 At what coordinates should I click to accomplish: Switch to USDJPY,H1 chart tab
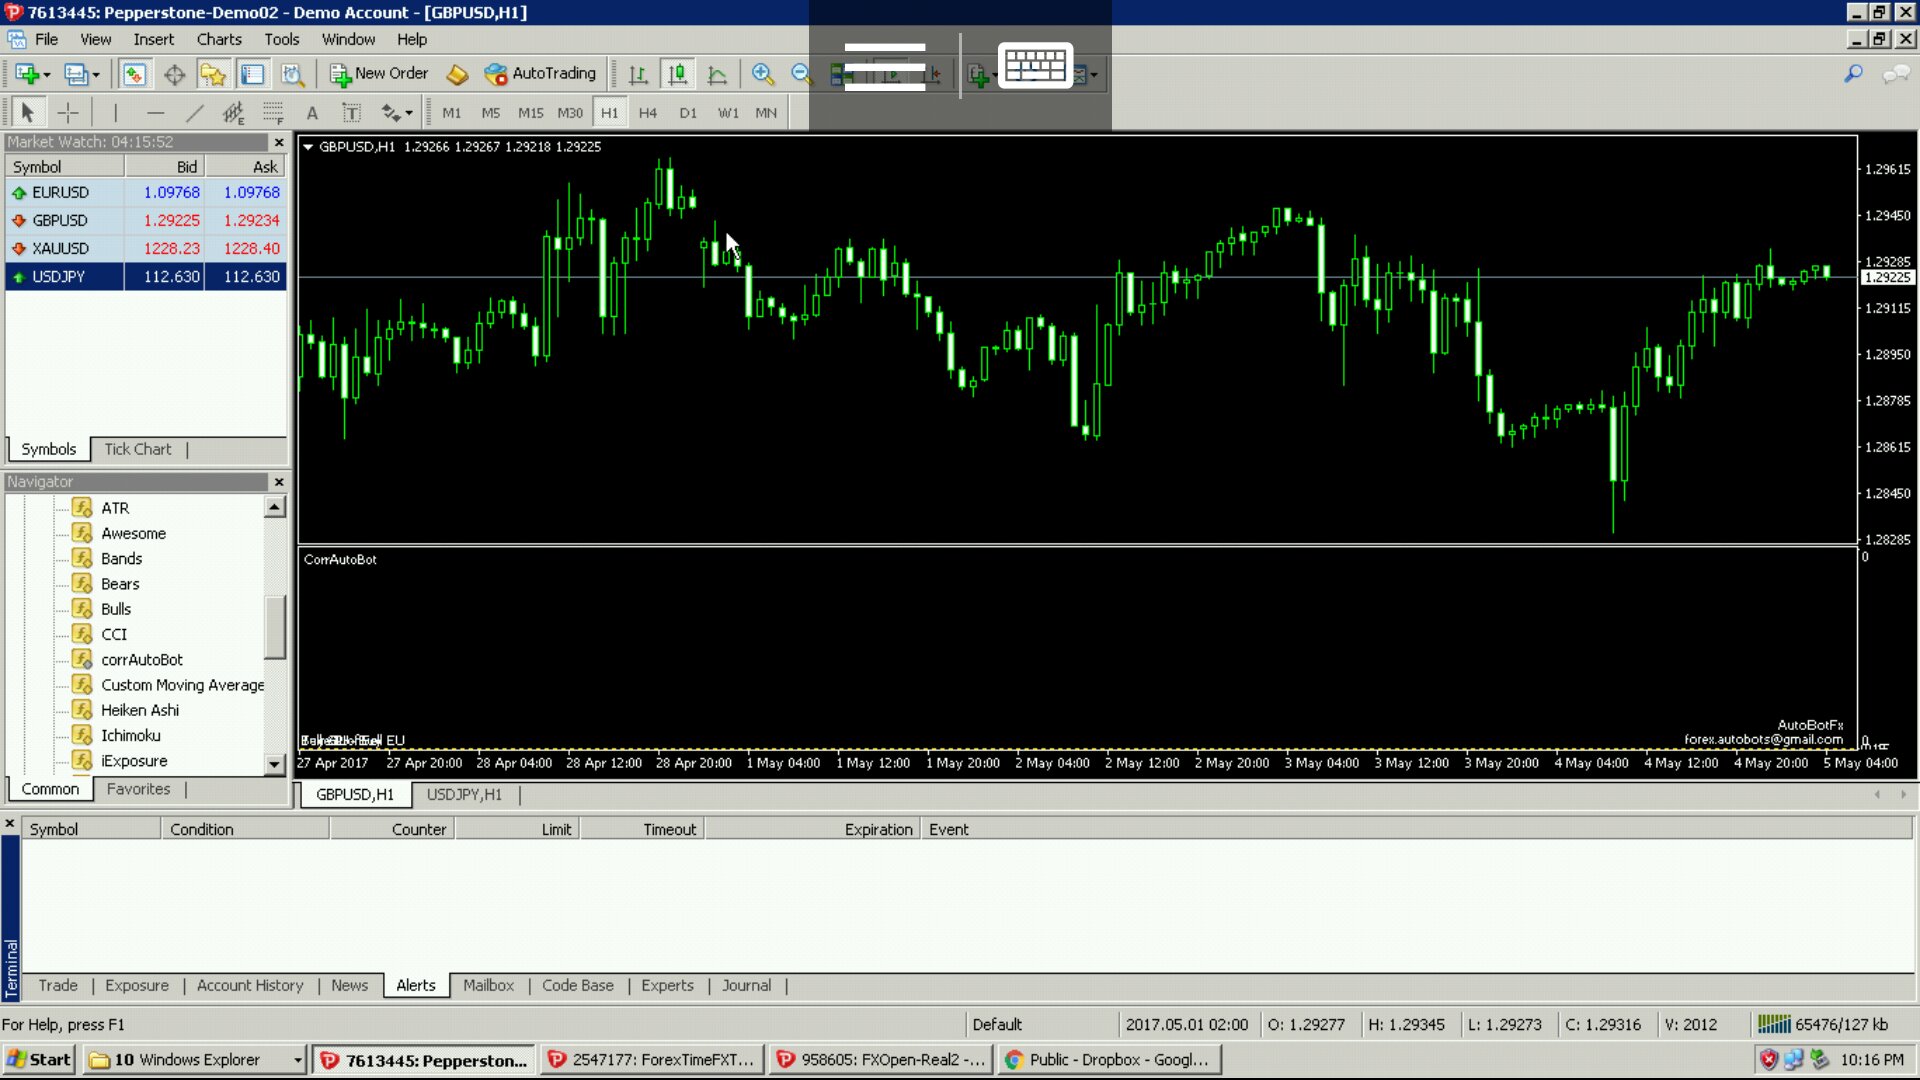pos(464,795)
